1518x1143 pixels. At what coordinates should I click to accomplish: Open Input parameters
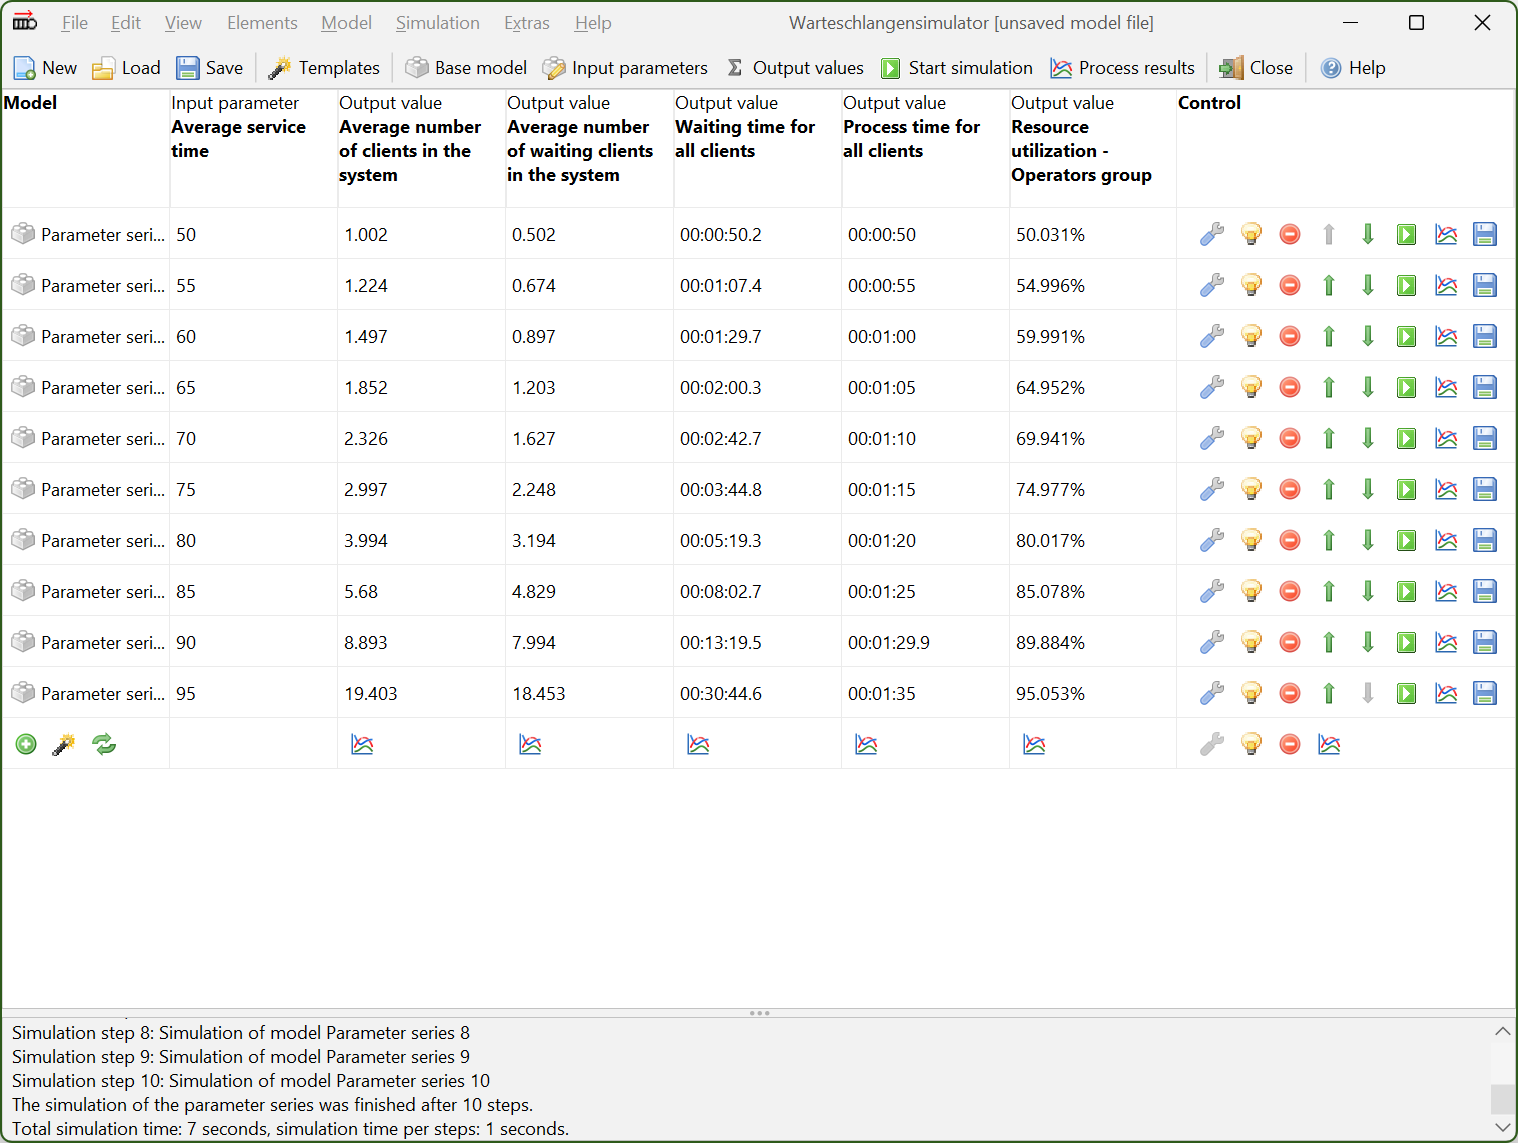click(625, 68)
